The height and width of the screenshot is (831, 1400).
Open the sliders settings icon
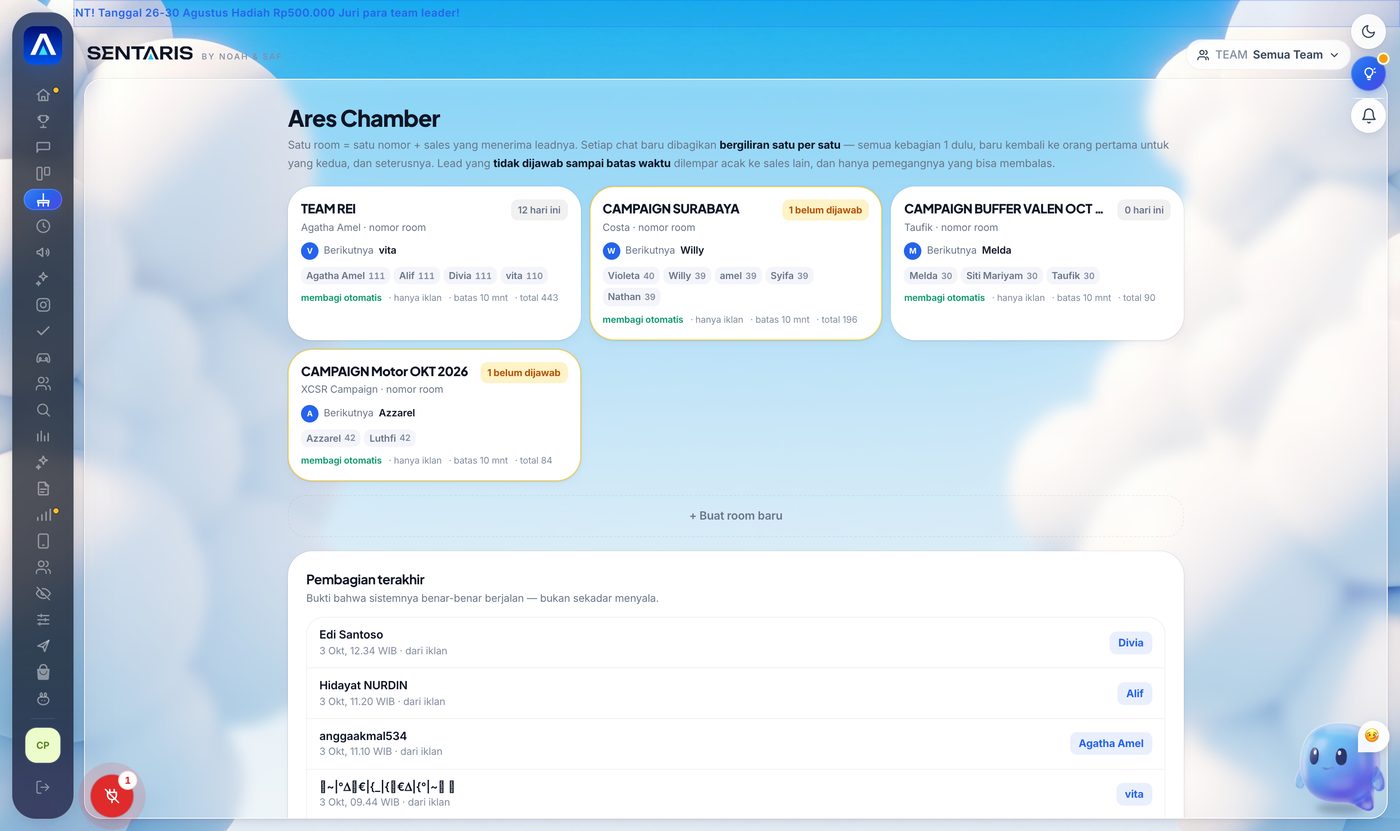point(43,620)
